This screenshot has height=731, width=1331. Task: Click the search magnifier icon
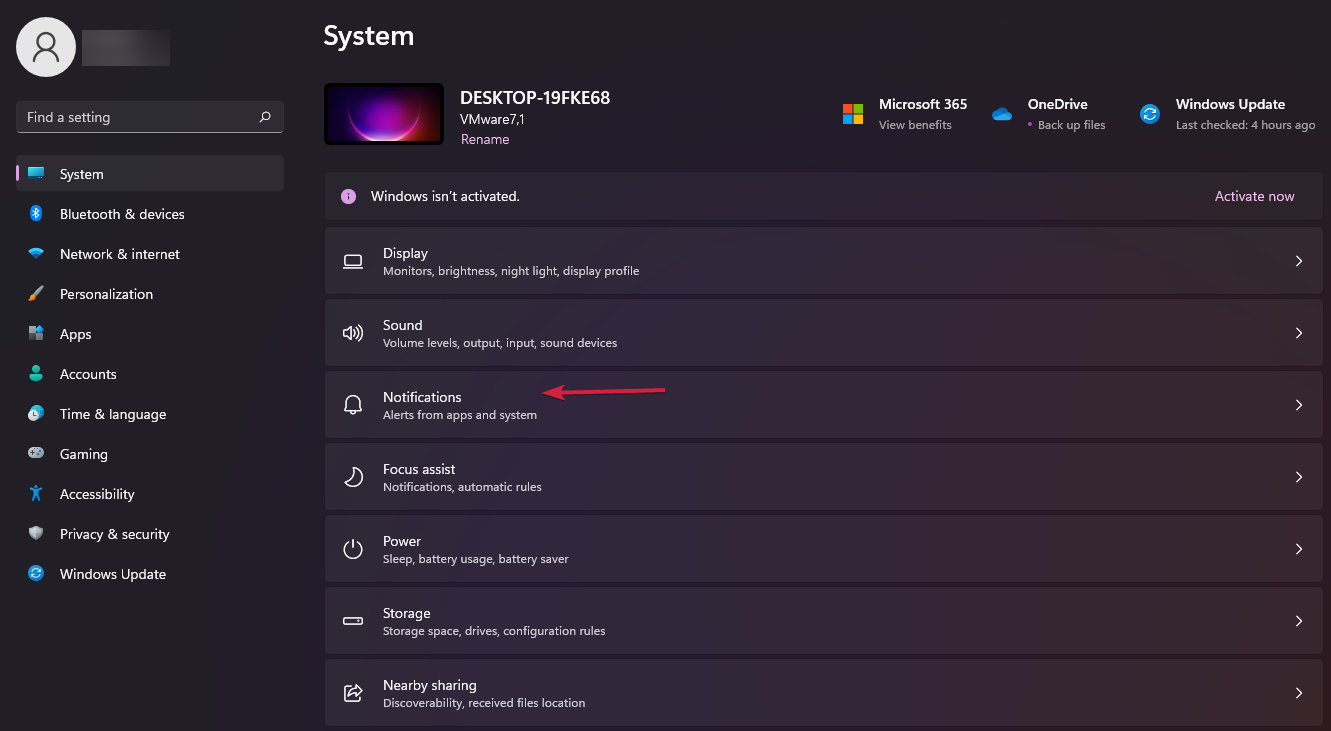(265, 117)
